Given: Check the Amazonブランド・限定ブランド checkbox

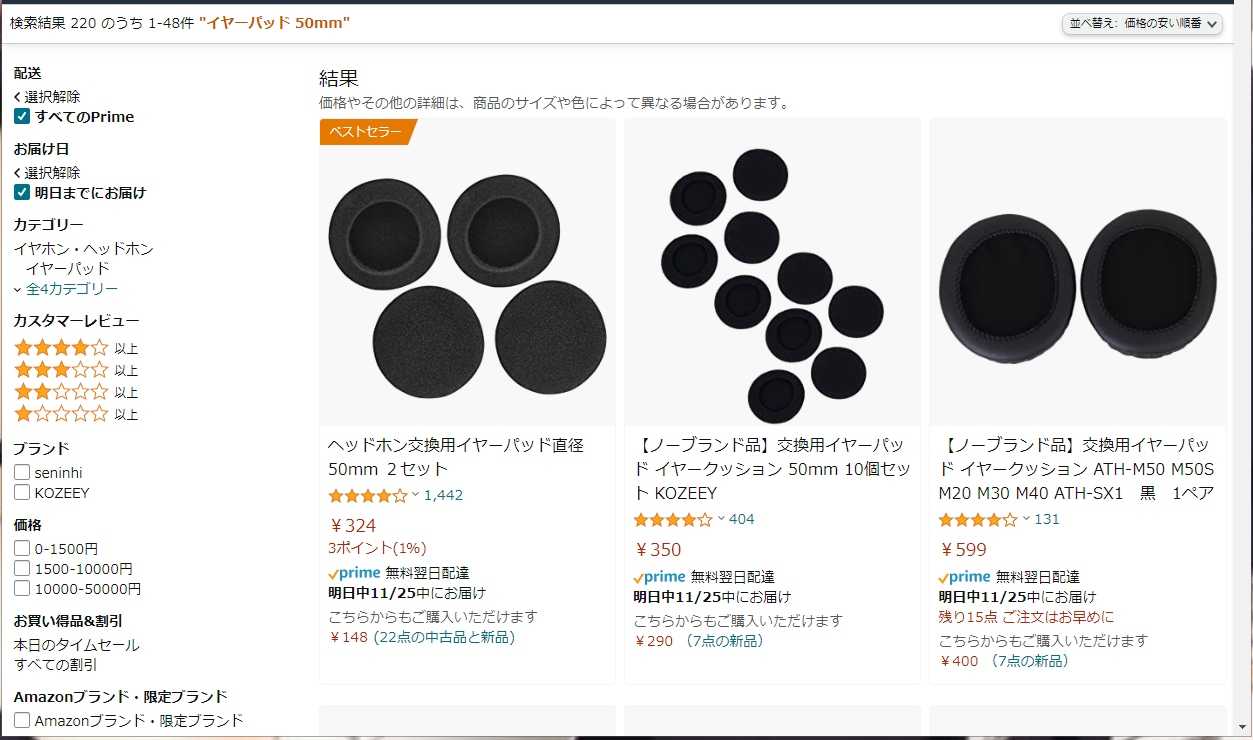Looking at the screenshot, I should (x=22, y=720).
